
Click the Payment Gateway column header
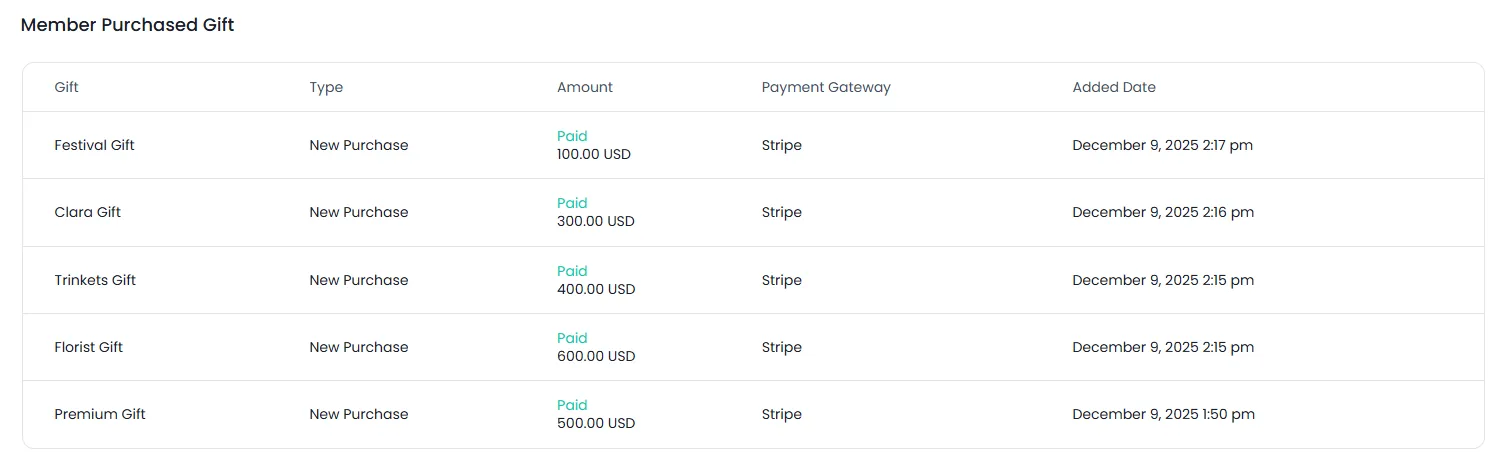point(826,87)
